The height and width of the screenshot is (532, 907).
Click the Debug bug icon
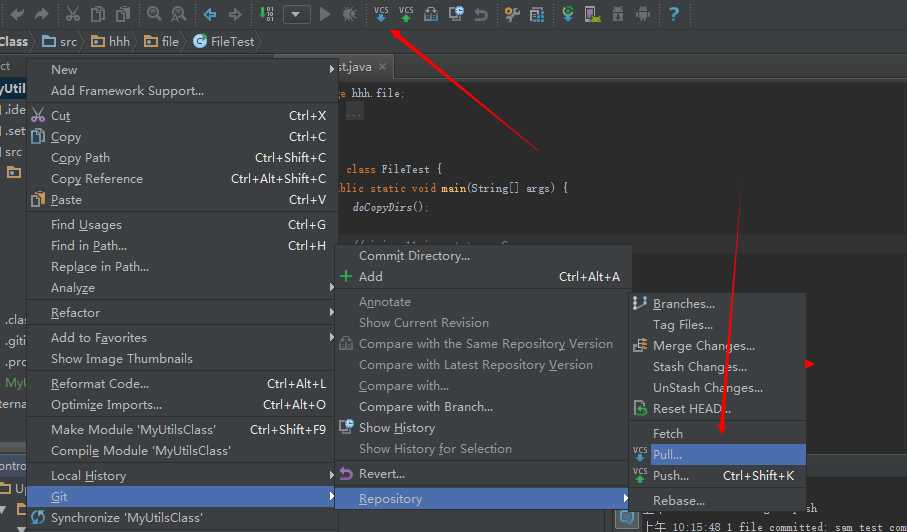tap(349, 14)
